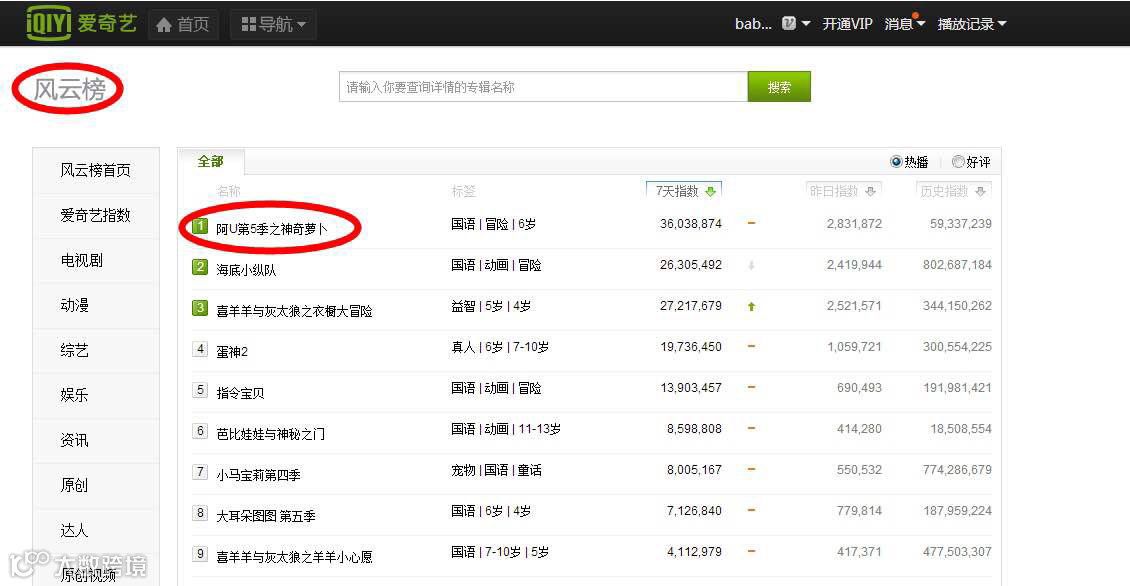Click the bab... username
Screen dimensions: 1130x586
coord(753,24)
